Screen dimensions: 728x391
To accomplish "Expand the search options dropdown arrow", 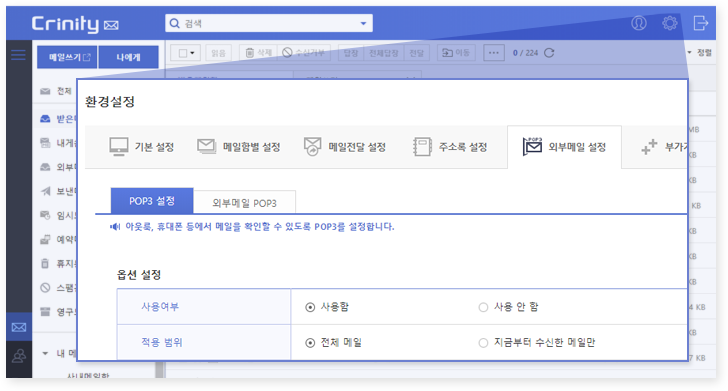I will coord(364,23).
